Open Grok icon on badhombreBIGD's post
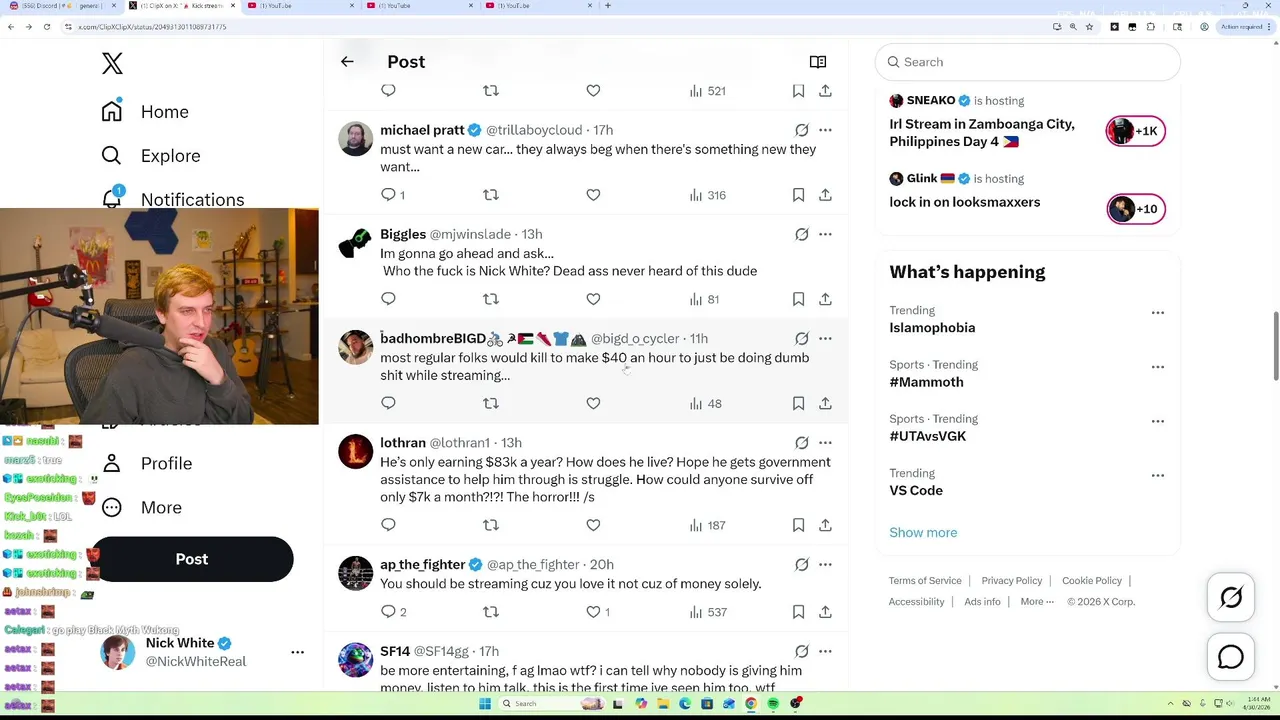 (802, 338)
